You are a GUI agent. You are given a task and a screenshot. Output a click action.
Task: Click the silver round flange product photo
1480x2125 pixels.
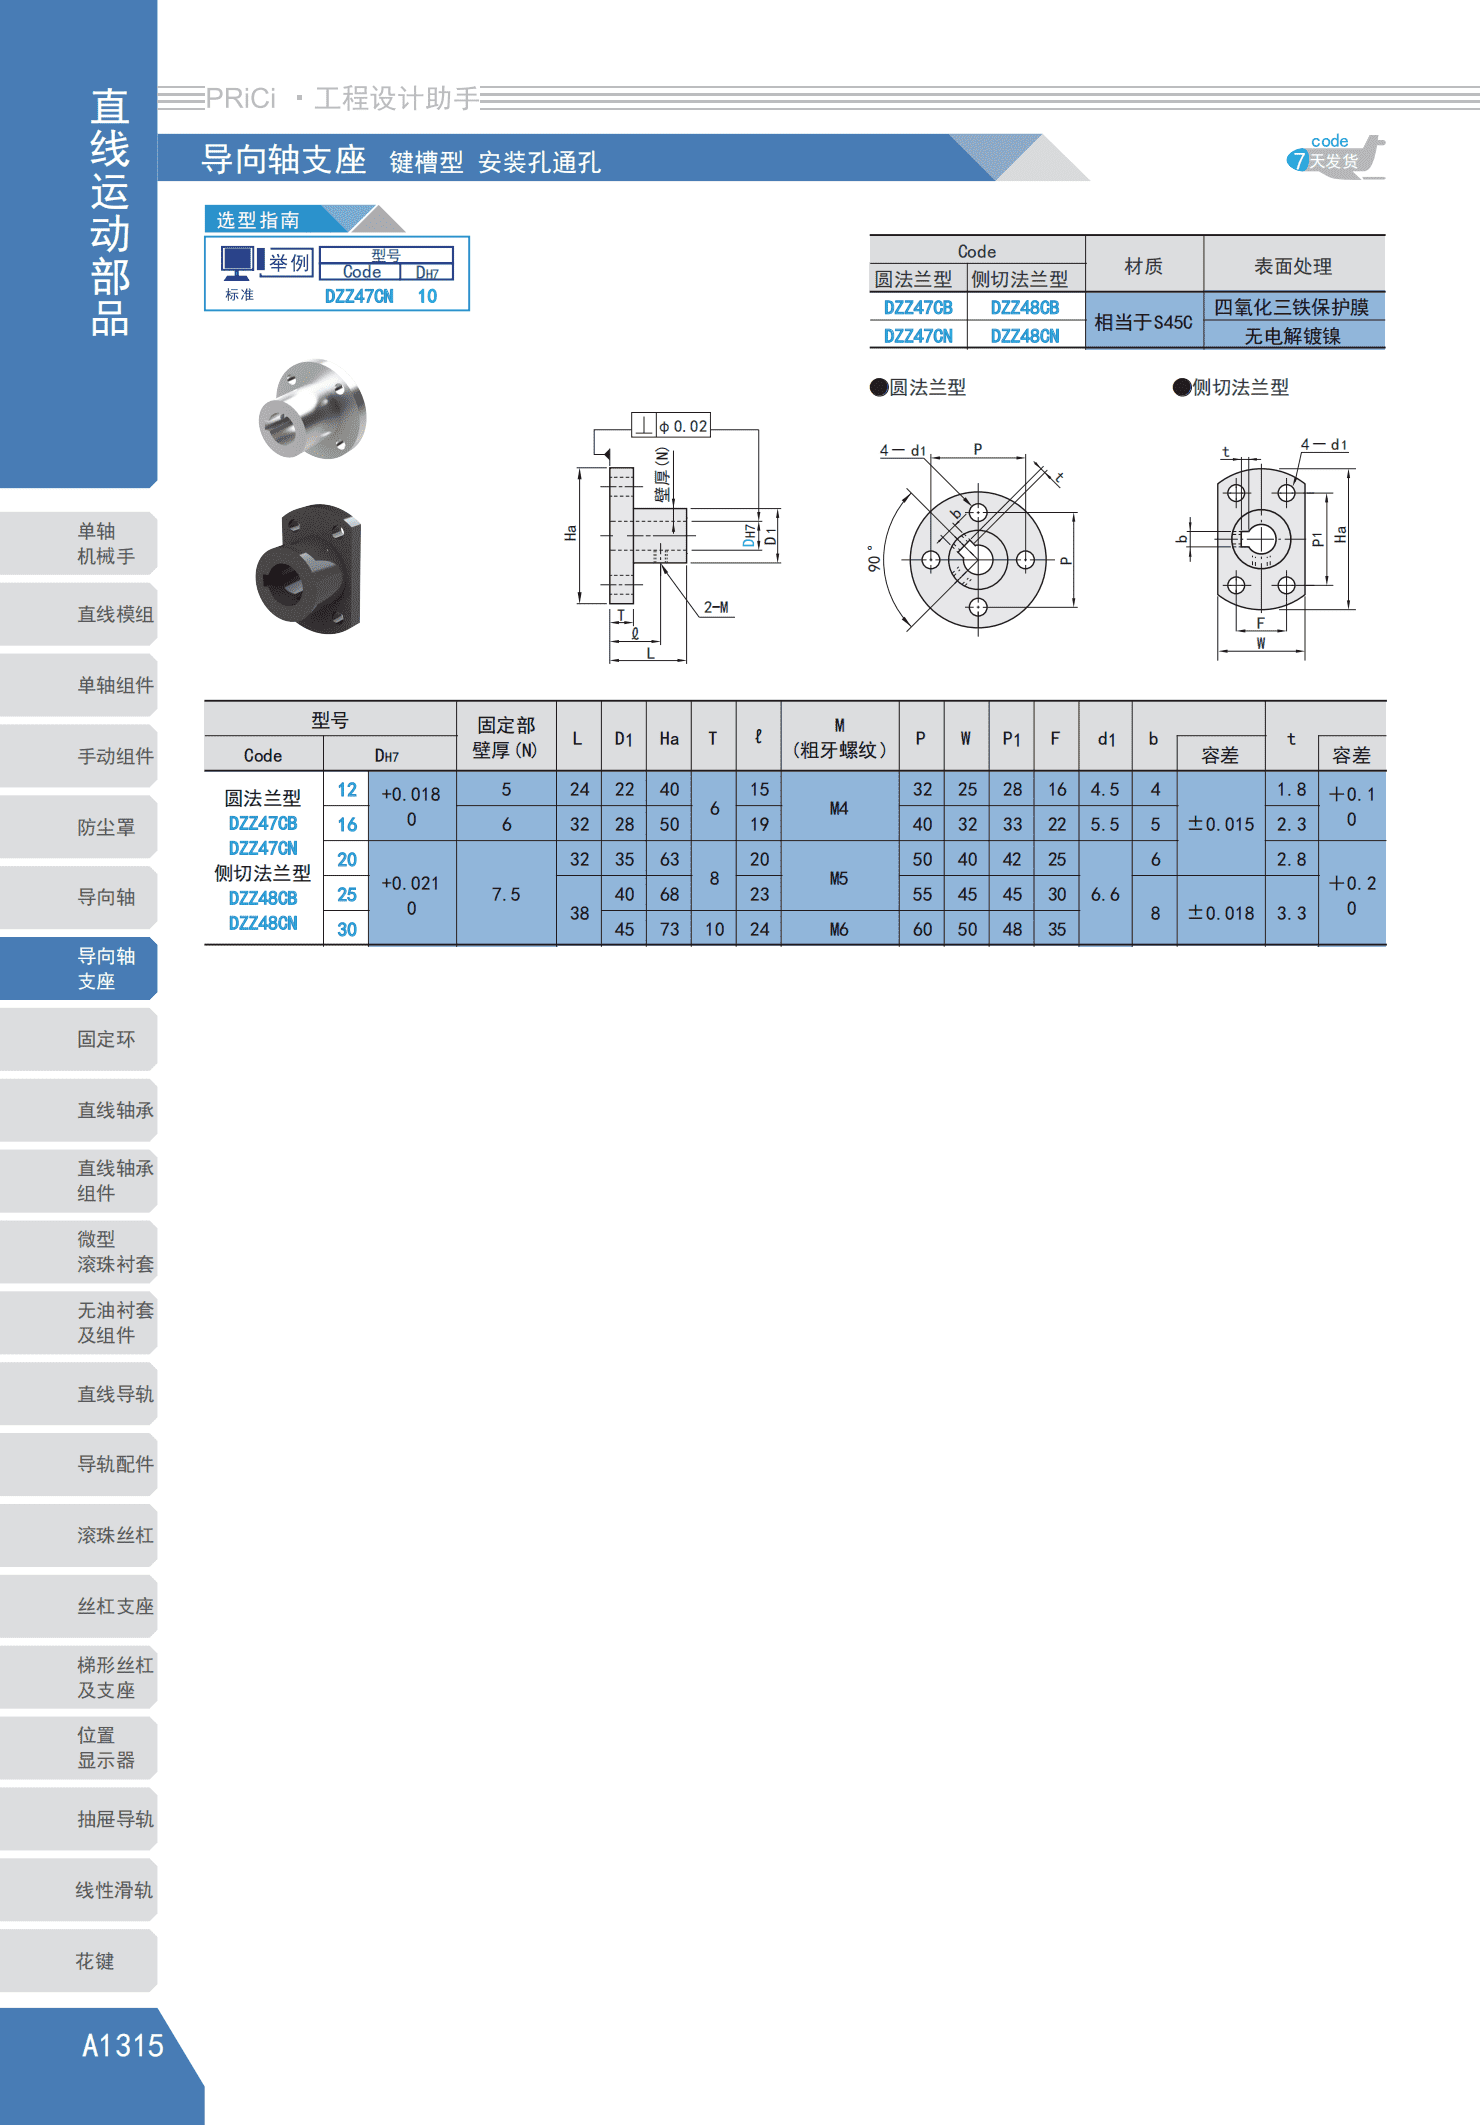tap(313, 409)
